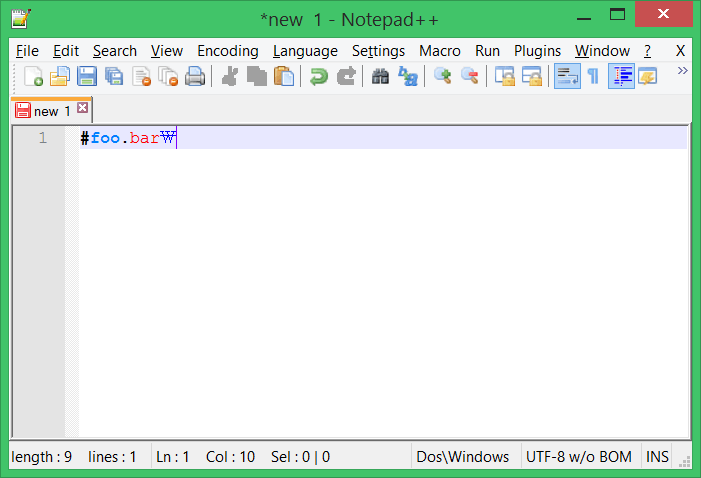
Task: Click the Replace toolbar icon
Action: point(407,76)
